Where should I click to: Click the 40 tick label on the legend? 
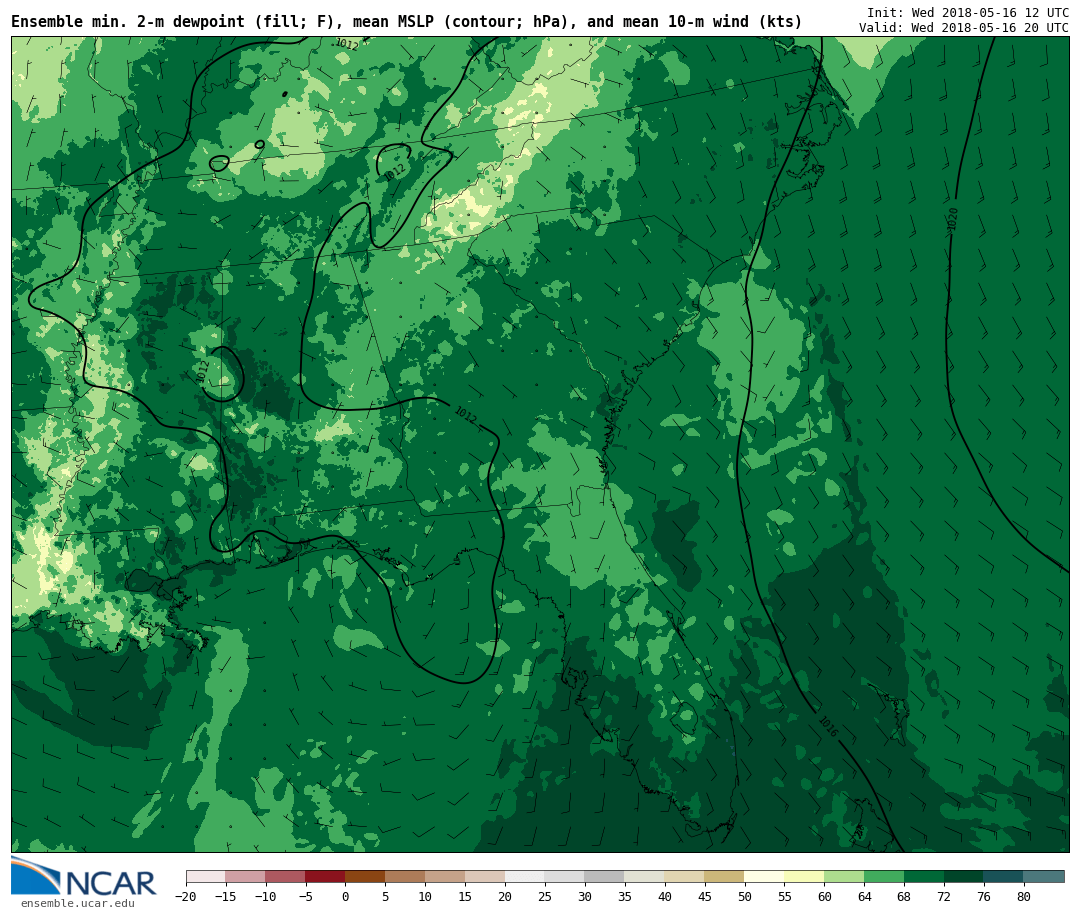(x=665, y=896)
